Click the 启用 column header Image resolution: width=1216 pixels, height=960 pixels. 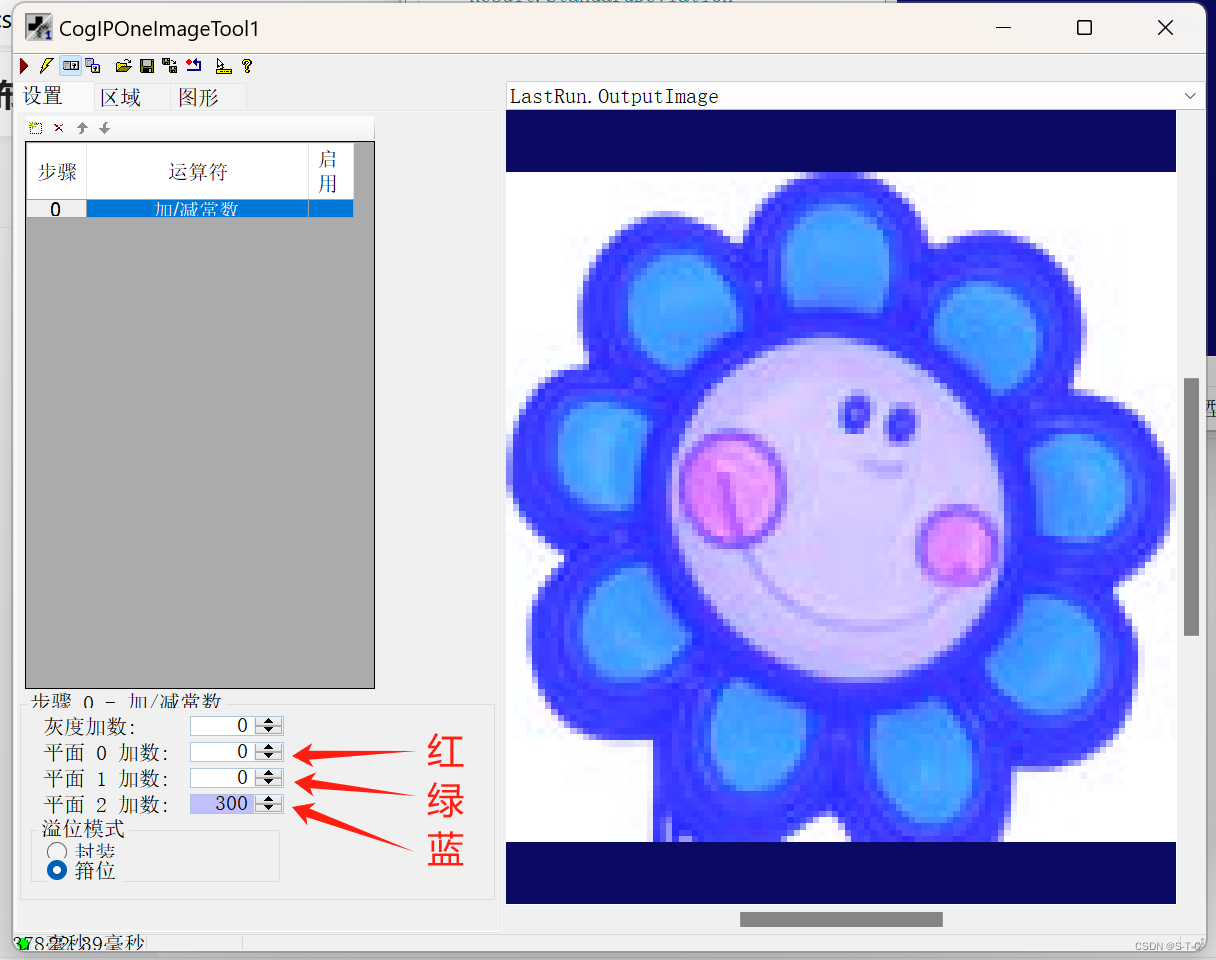330,172
